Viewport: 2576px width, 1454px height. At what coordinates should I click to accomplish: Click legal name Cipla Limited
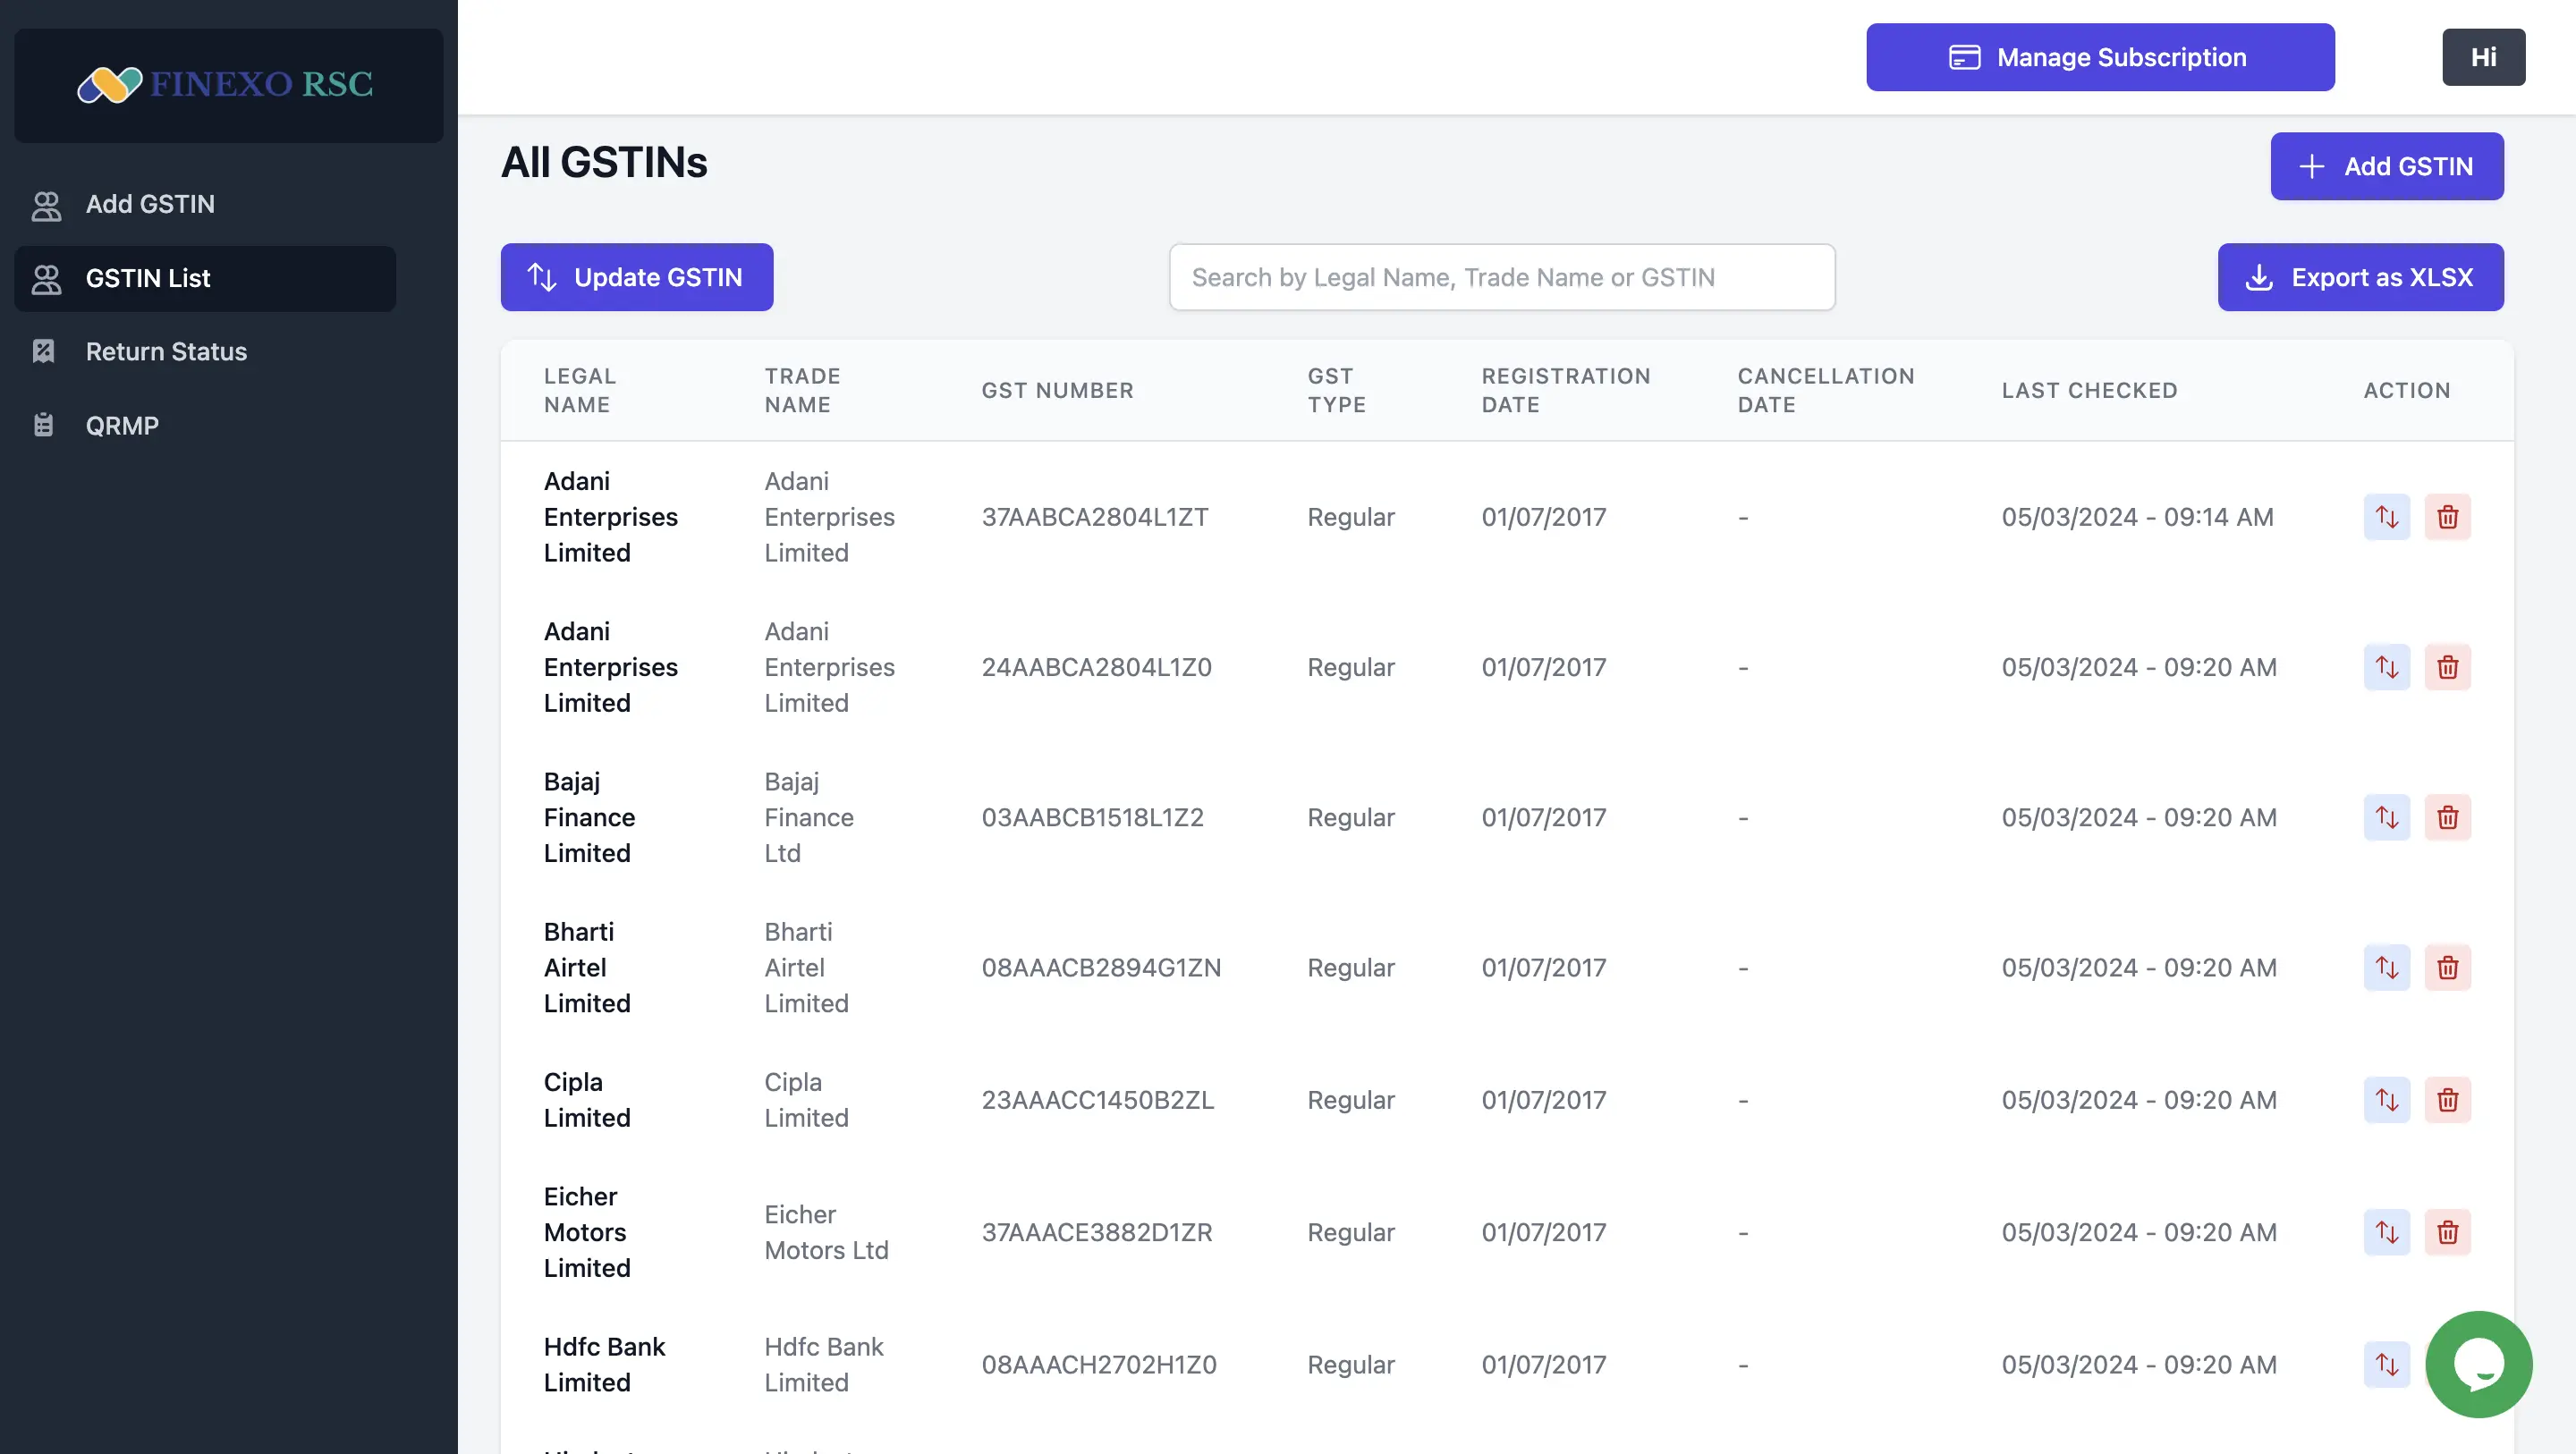[x=587, y=1100]
